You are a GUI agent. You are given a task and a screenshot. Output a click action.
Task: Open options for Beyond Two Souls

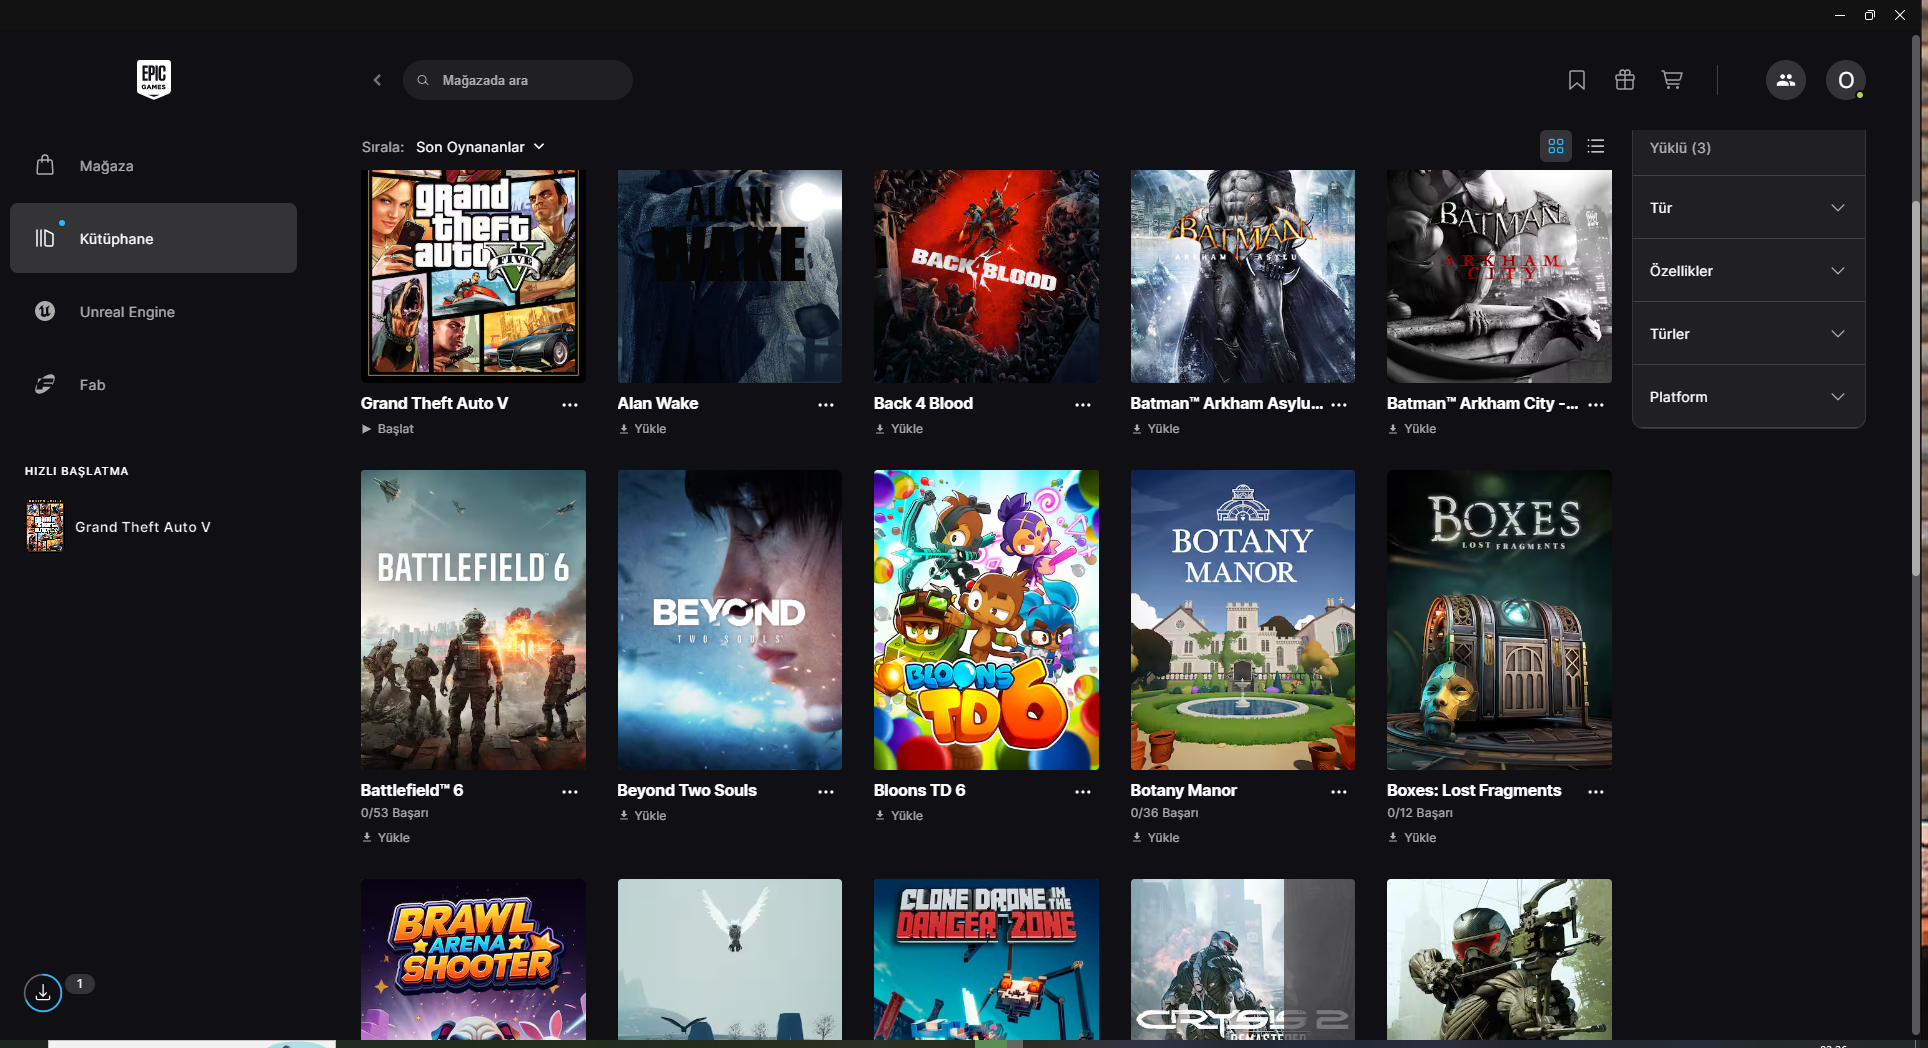pyautogui.click(x=826, y=791)
